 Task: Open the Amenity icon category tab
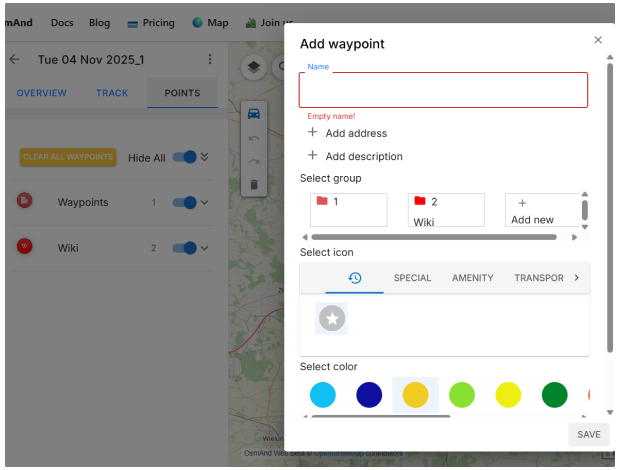[472, 278]
